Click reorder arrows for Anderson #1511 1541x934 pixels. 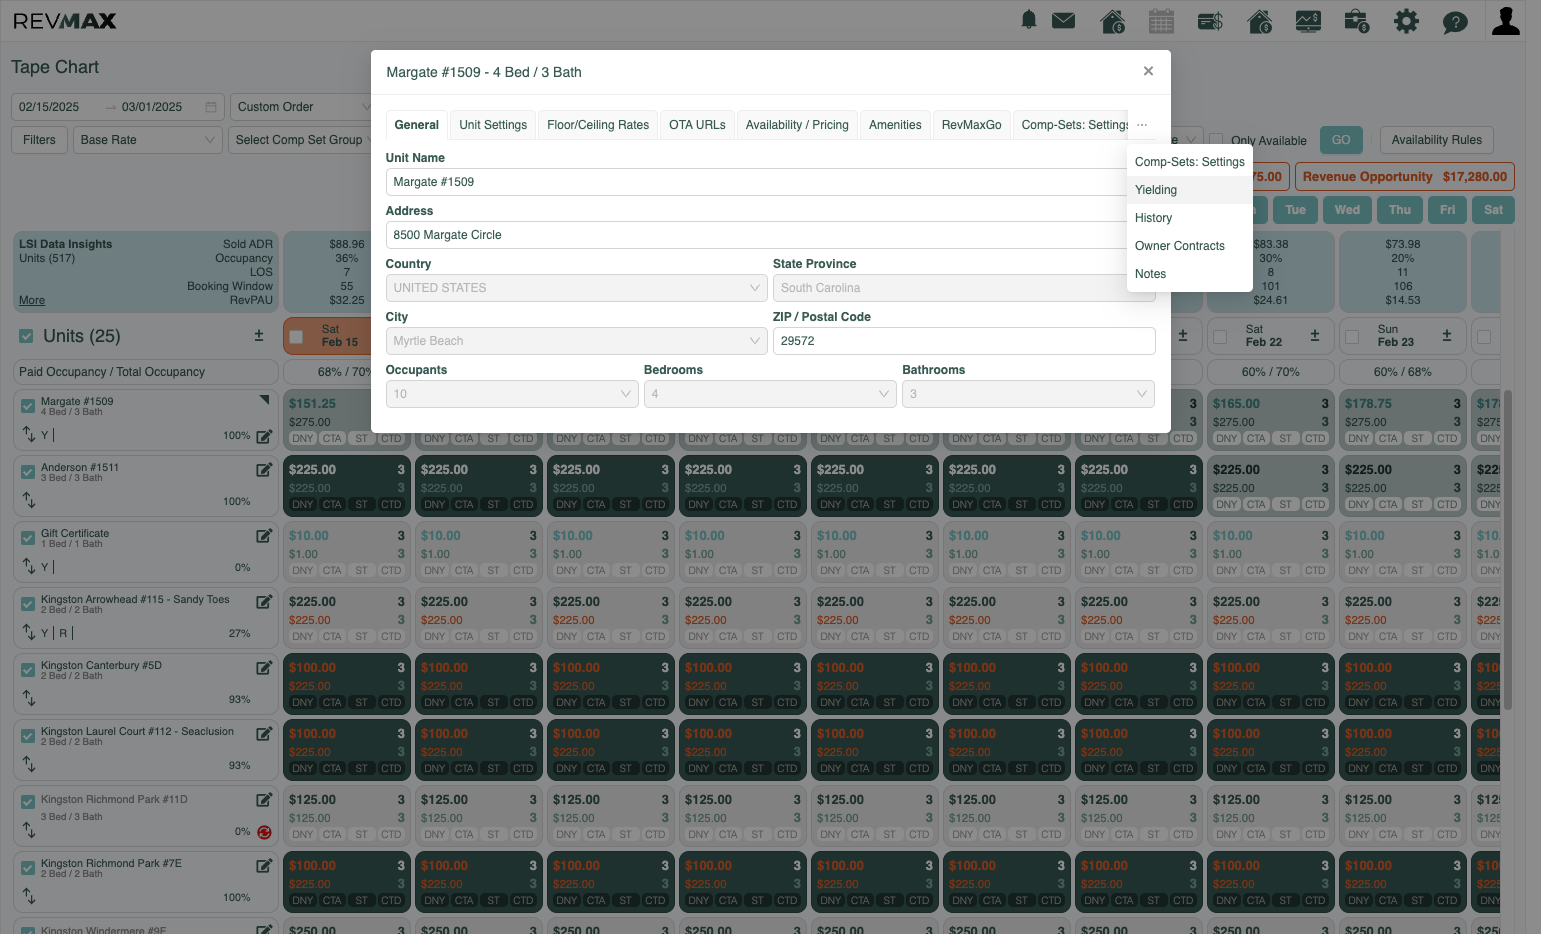[29, 500]
